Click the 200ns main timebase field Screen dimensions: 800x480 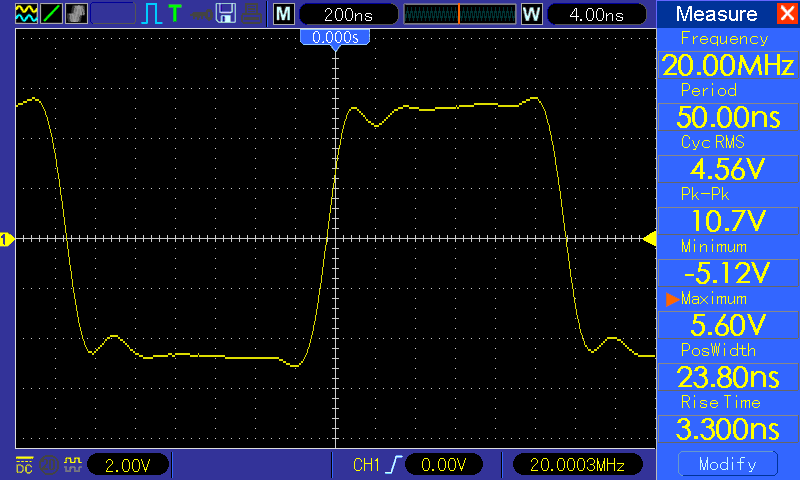point(348,14)
